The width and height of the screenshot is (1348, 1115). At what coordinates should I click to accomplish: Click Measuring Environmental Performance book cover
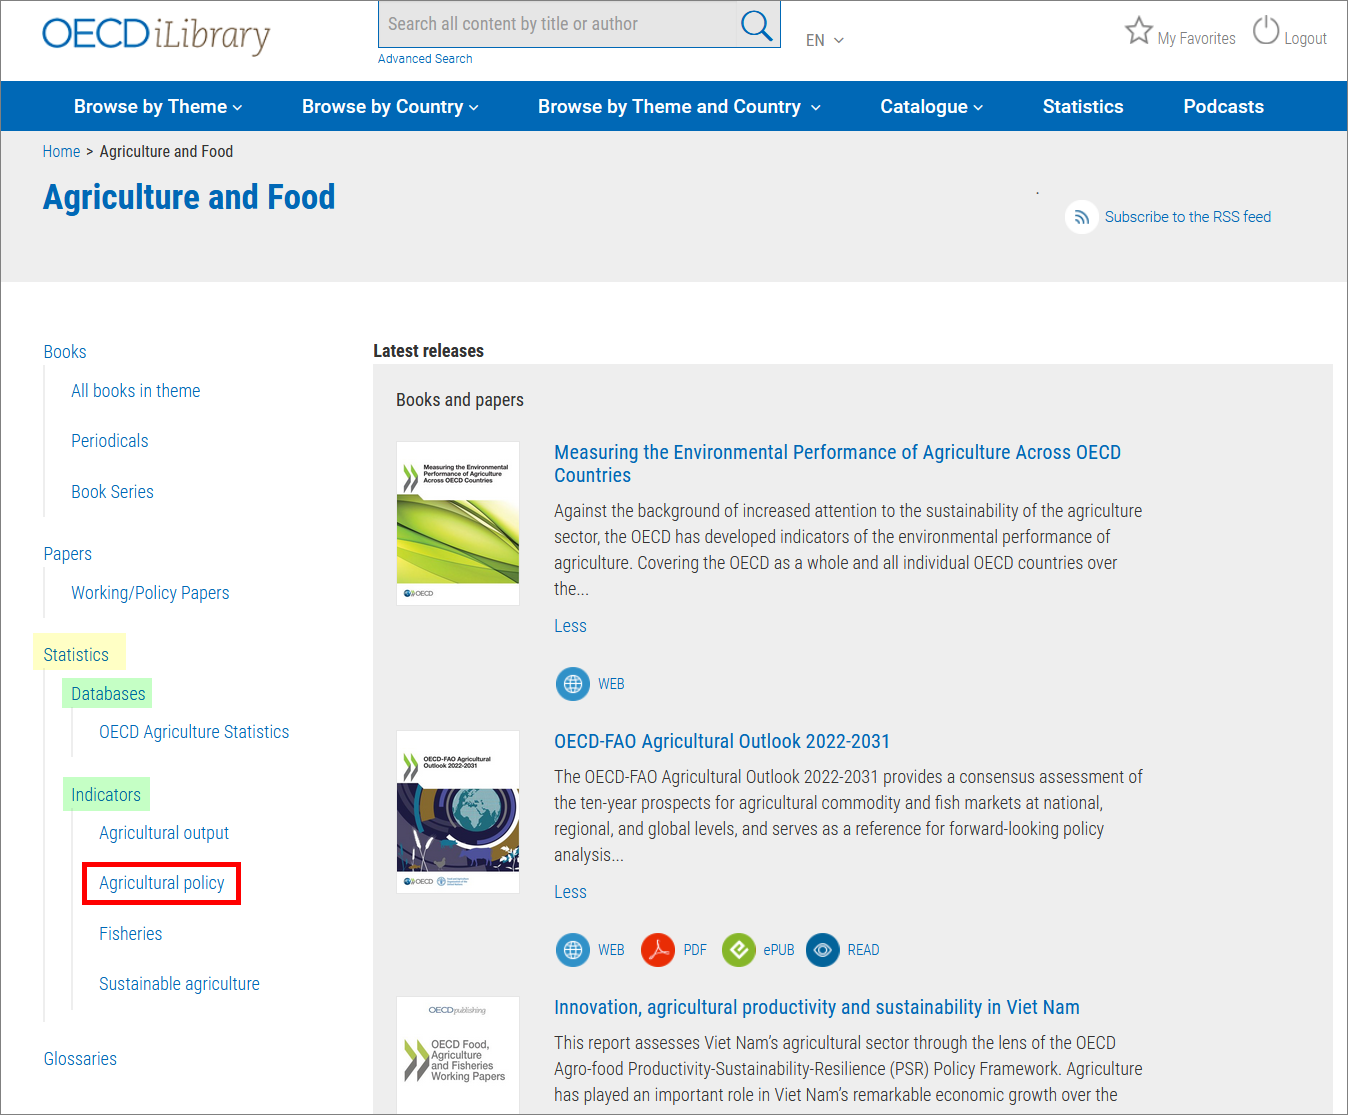tap(458, 523)
